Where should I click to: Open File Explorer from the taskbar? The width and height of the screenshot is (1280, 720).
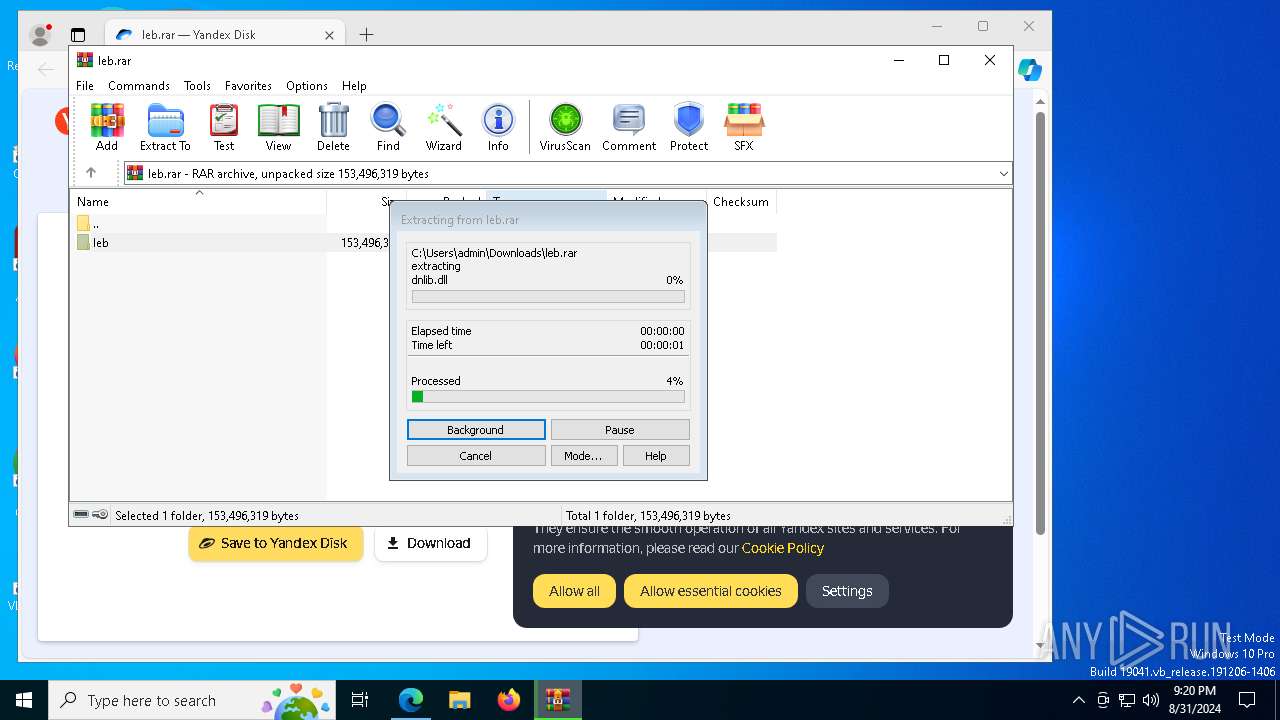460,700
